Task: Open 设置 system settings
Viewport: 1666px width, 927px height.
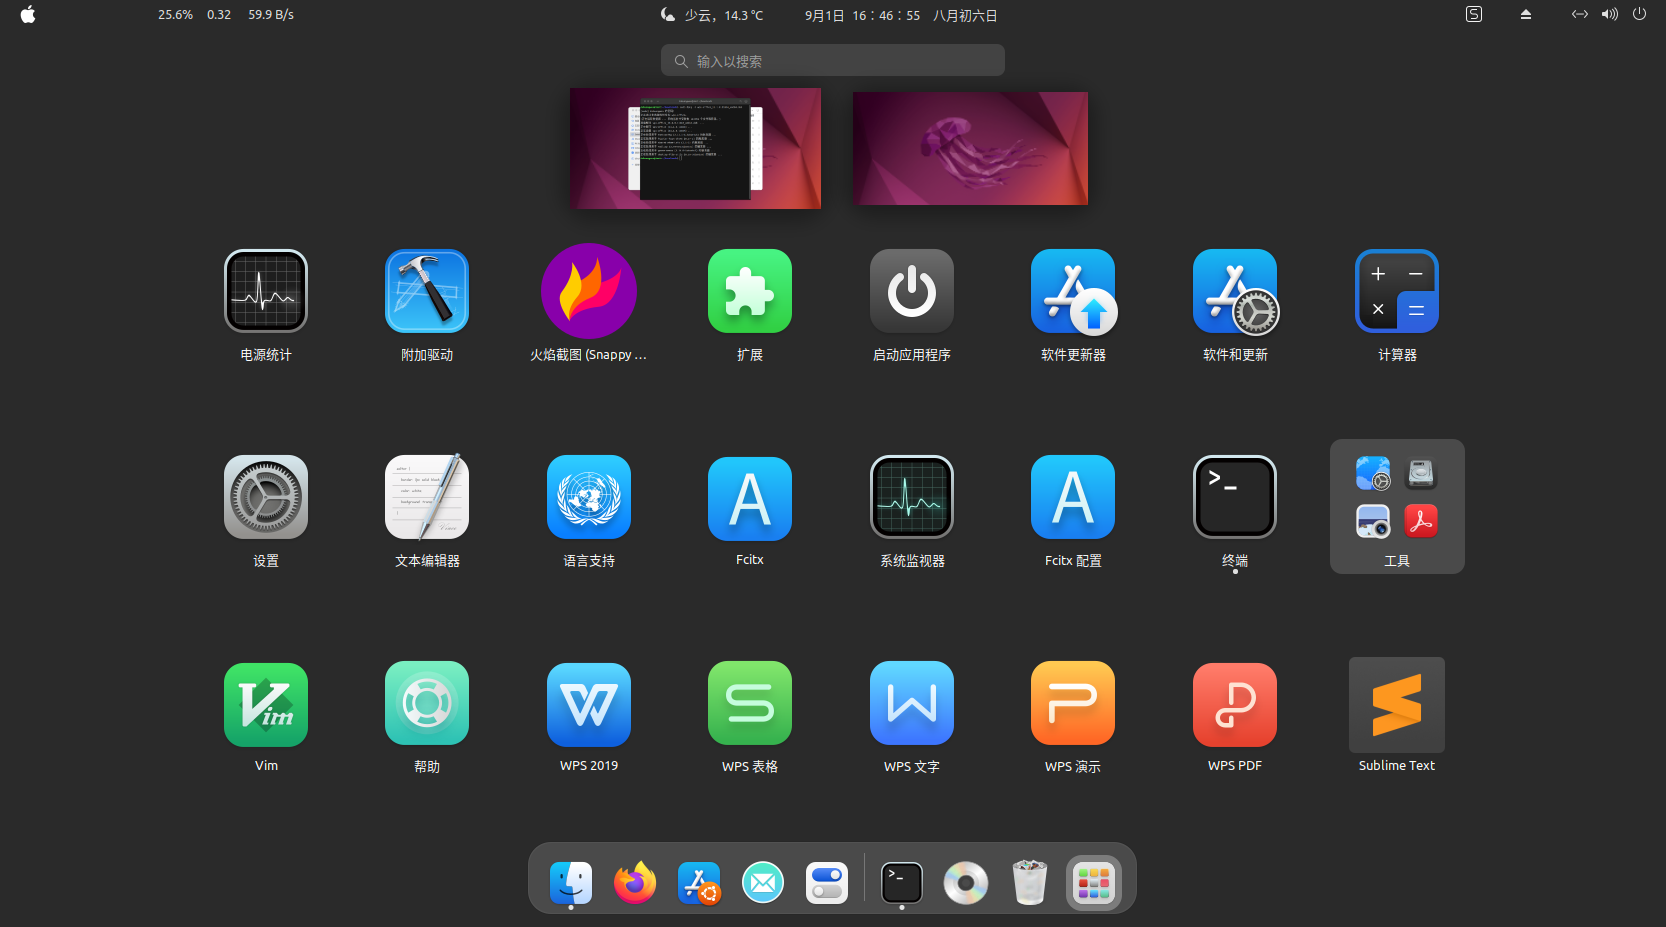Action: click(x=266, y=497)
